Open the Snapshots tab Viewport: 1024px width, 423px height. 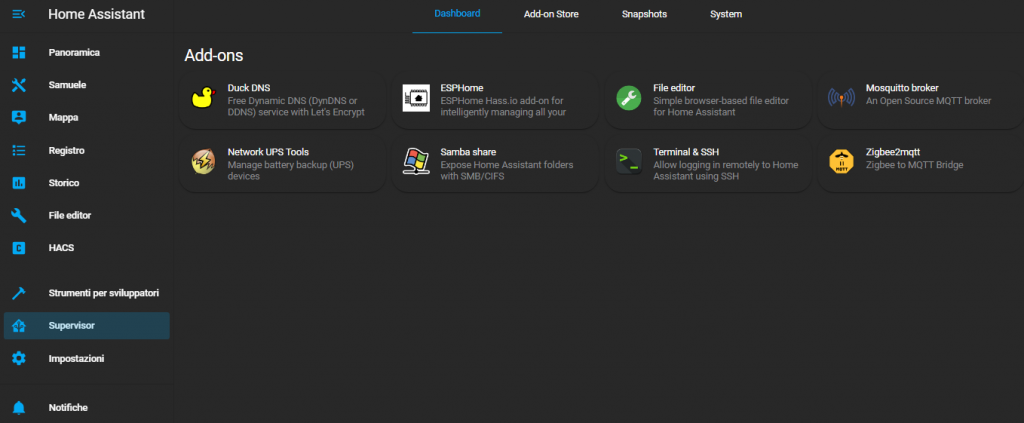[644, 15]
